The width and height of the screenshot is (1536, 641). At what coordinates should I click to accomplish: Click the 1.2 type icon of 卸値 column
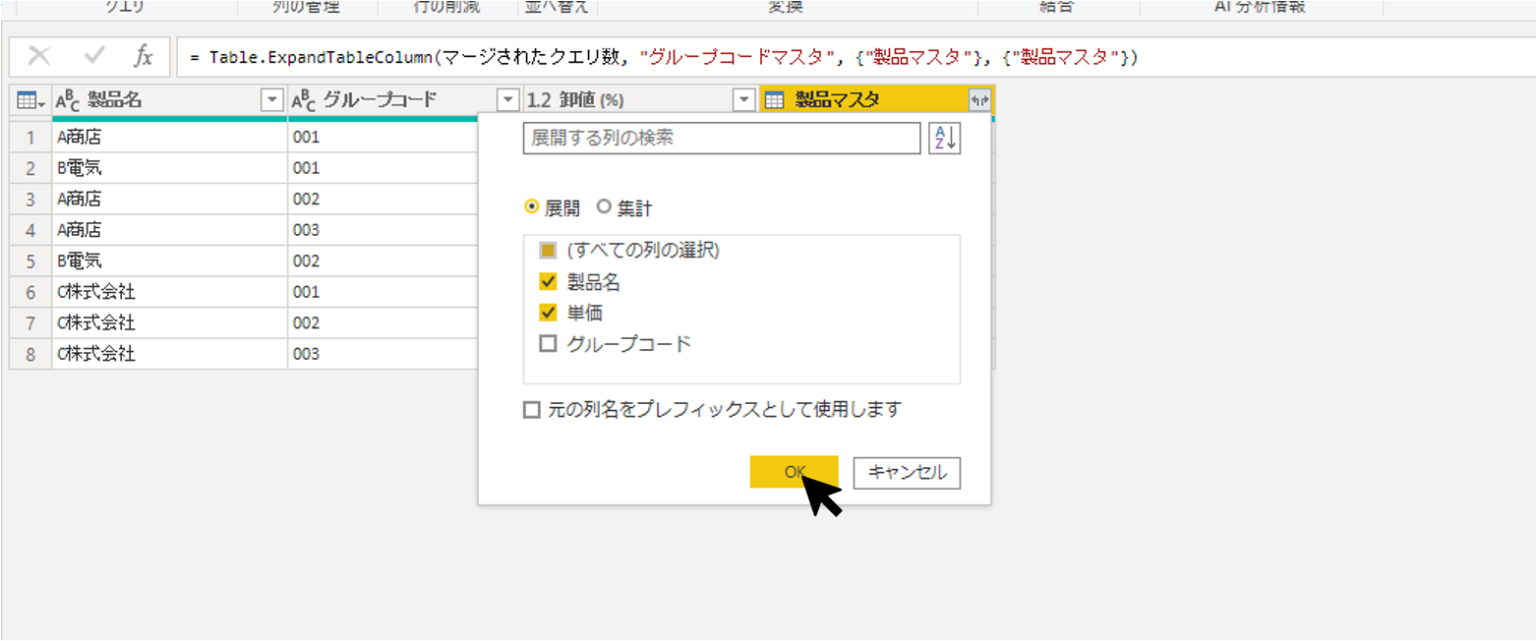pyautogui.click(x=539, y=100)
